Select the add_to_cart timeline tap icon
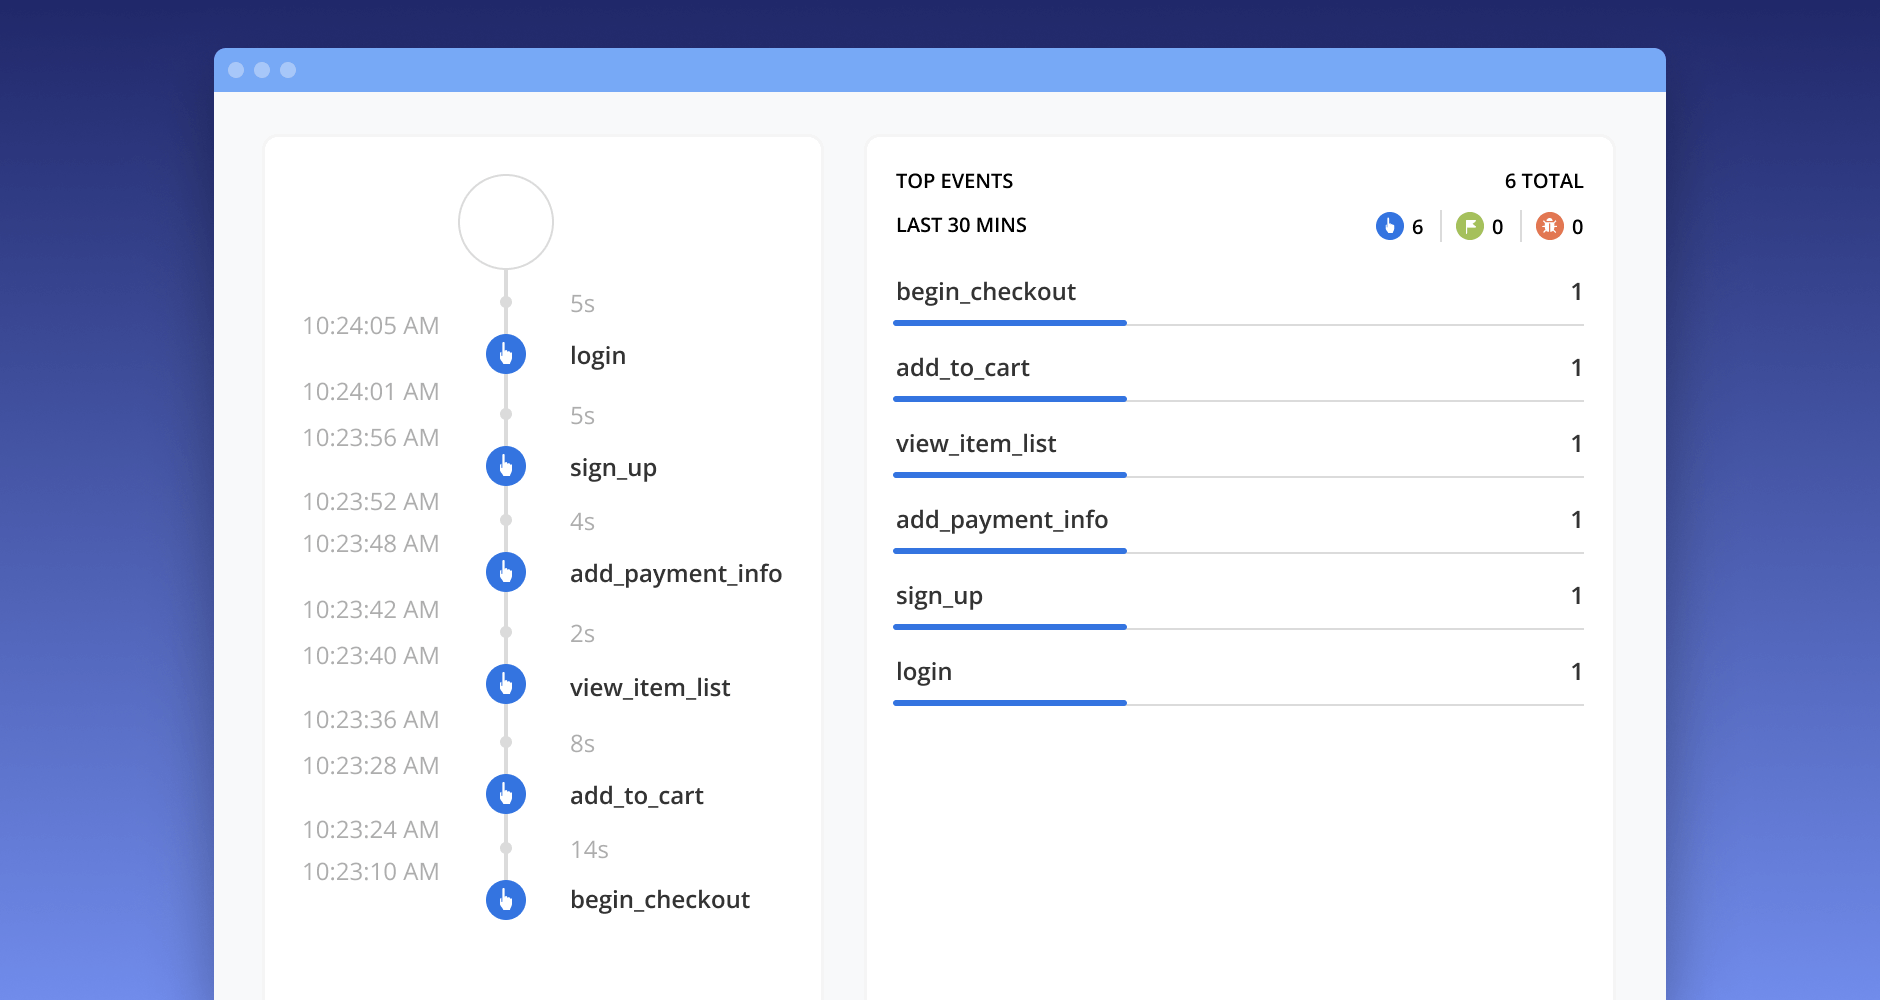This screenshot has width=1880, height=1000. pos(505,794)
